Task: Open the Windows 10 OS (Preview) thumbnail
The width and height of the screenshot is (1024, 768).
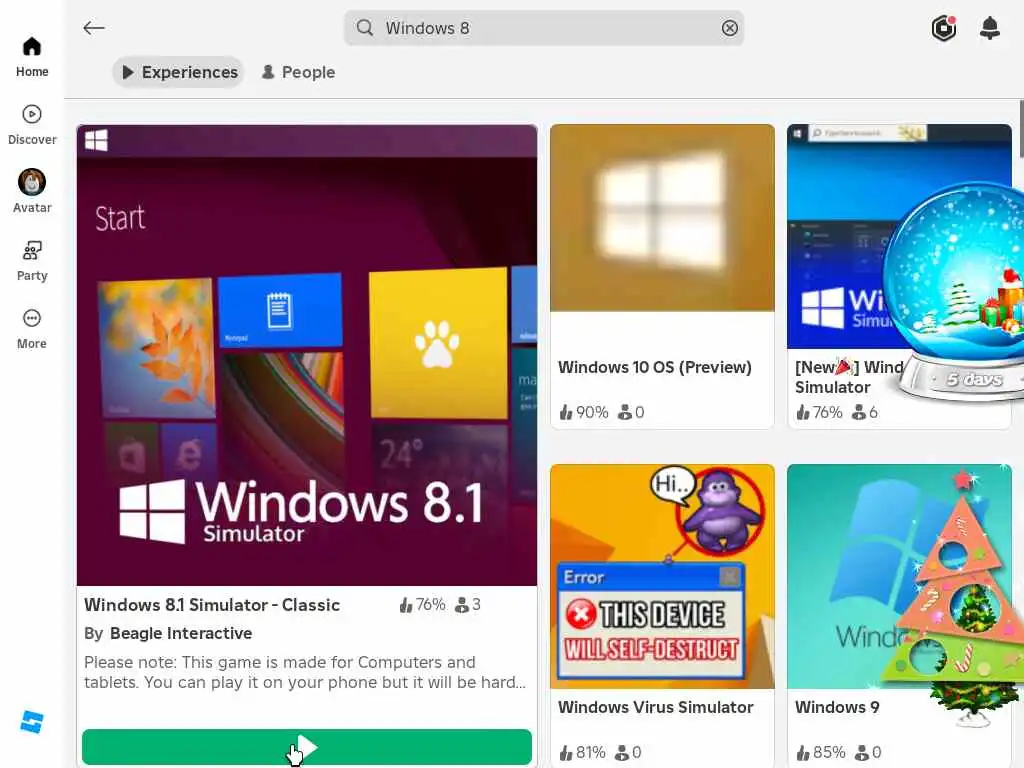Action: pos(662,218)
